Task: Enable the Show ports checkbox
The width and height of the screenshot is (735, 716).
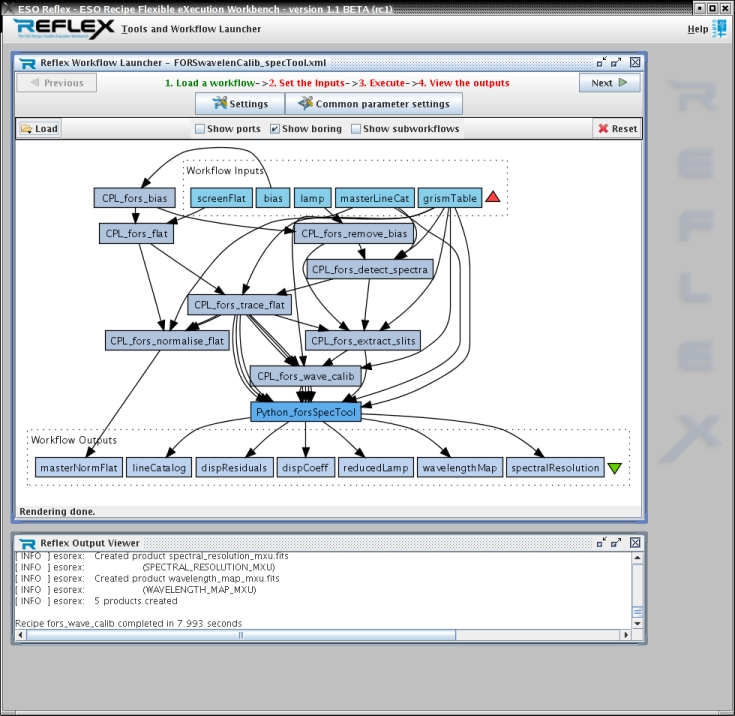Action: coord(200,128)
